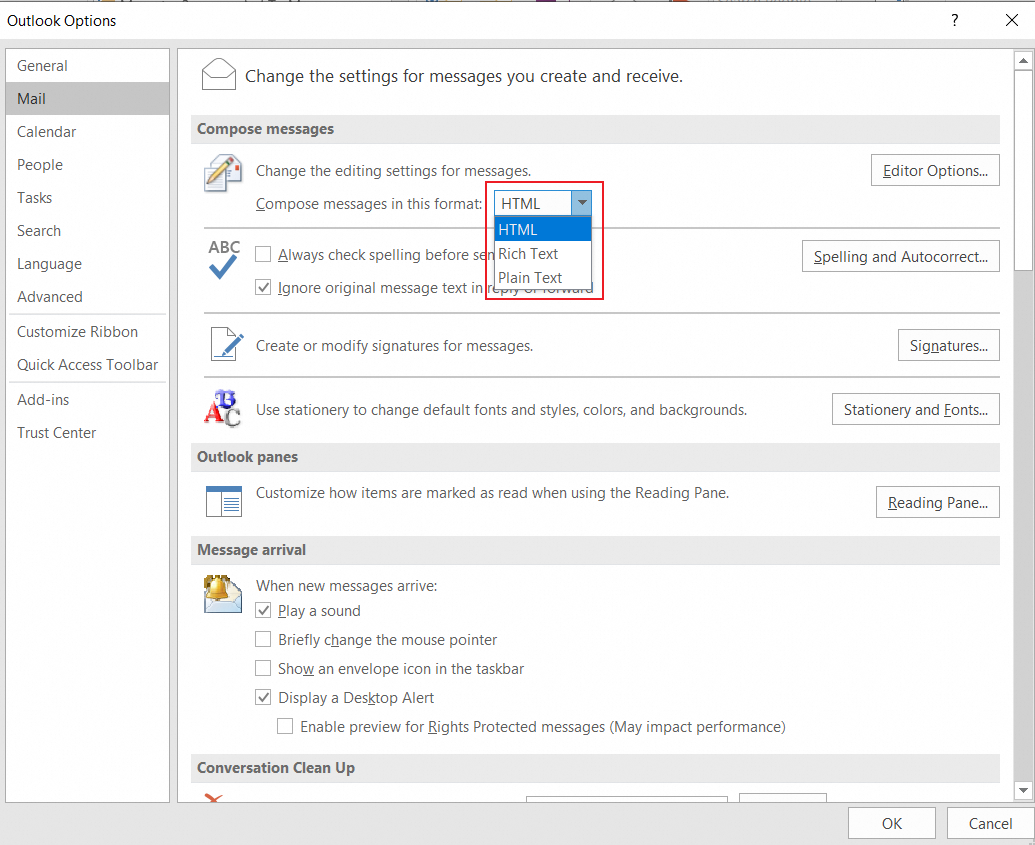Click the scrollbar down arrow
The image size is (1035, 845).
pos(1023,790)
